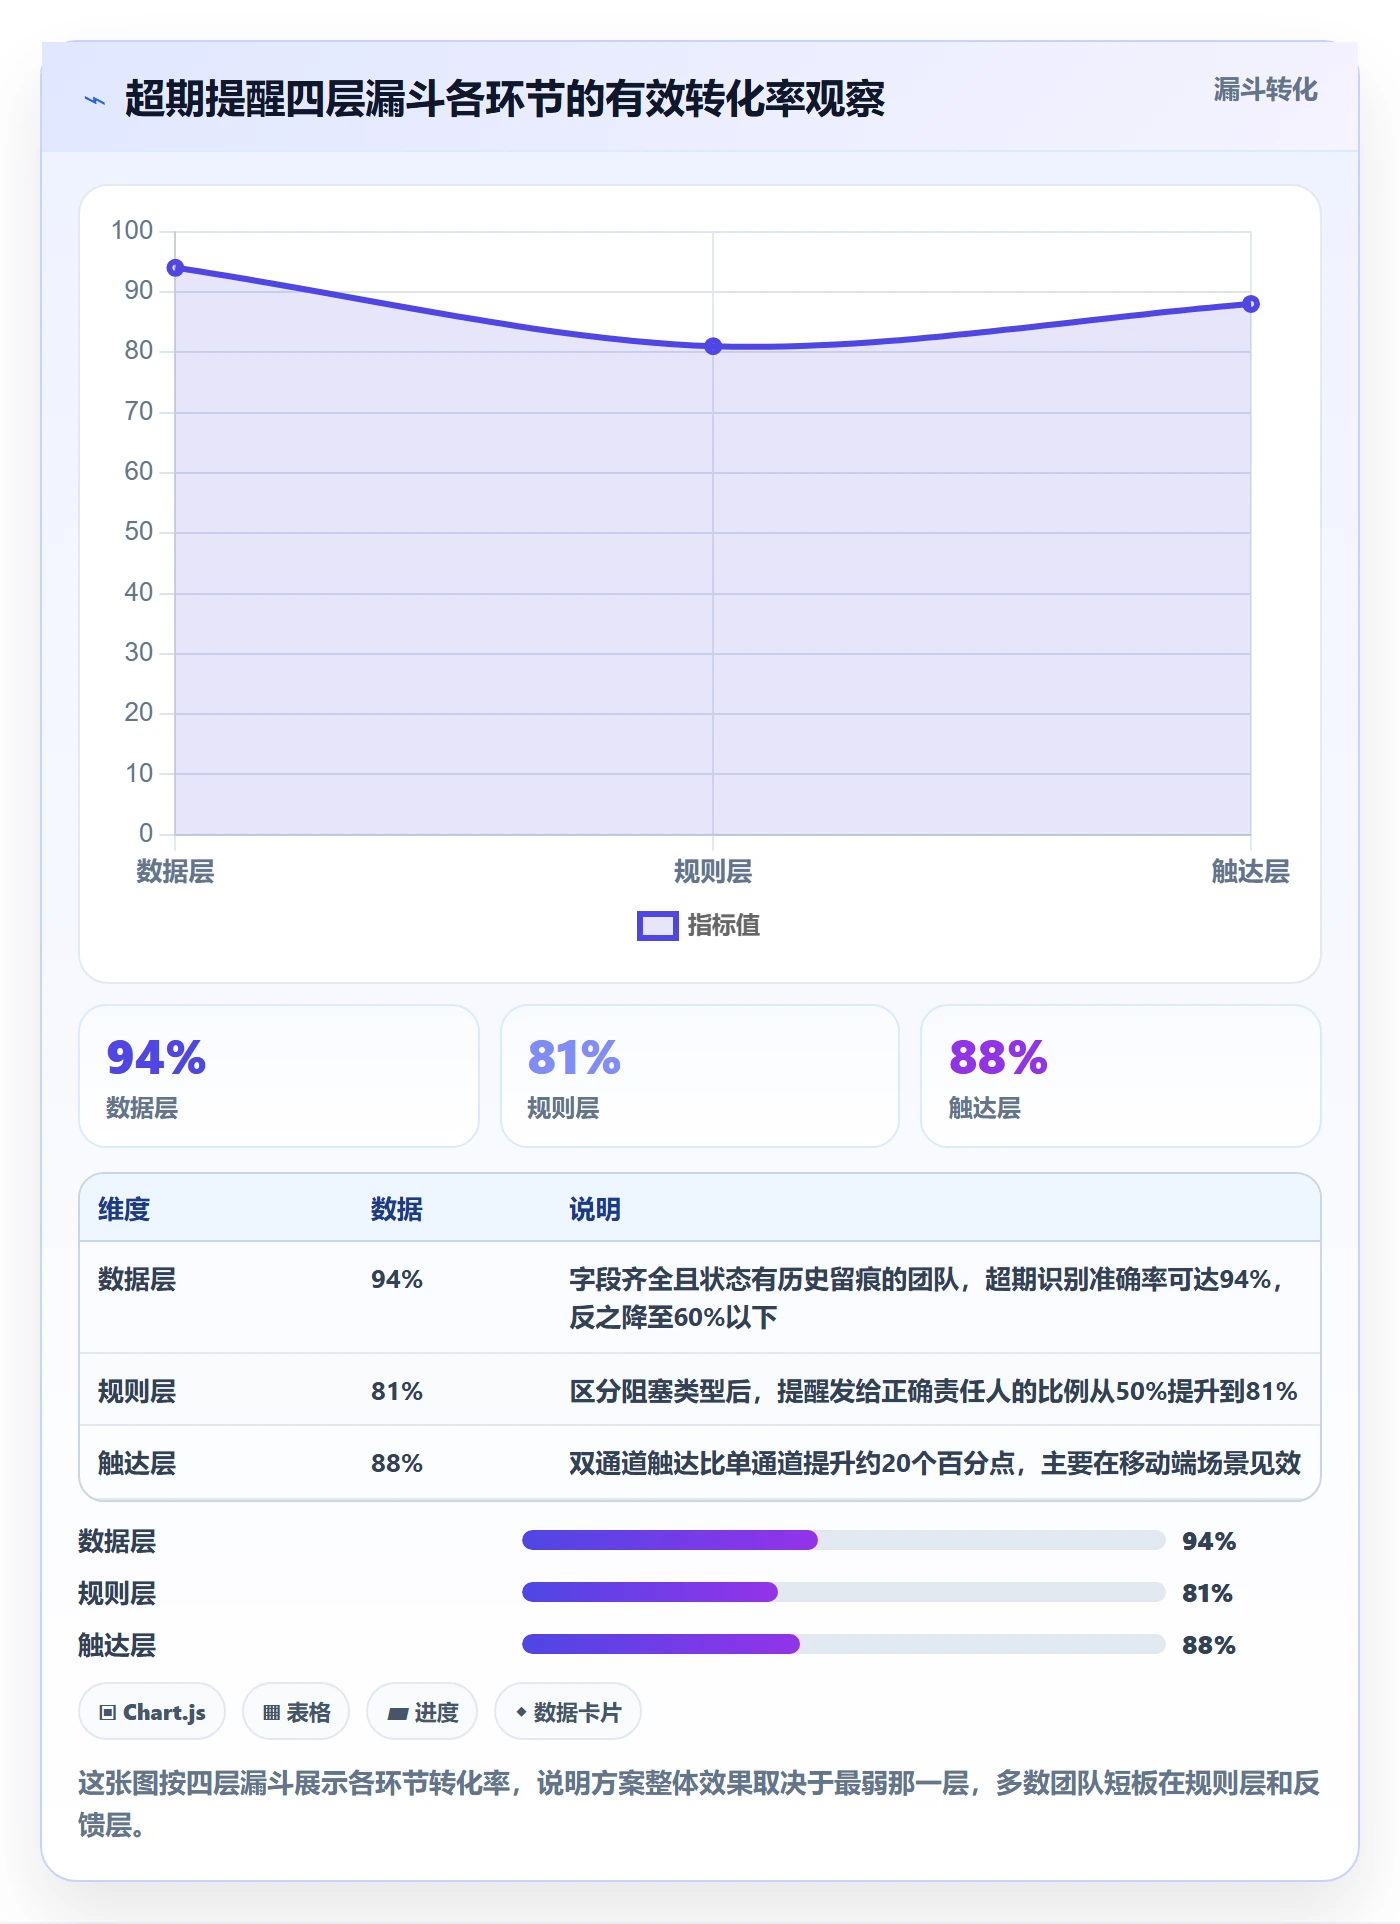Viewport: 1400px width, 1924px height.
Task: Click the 规则层 label on the chart x-axis
Action: [x=713, y=871]
